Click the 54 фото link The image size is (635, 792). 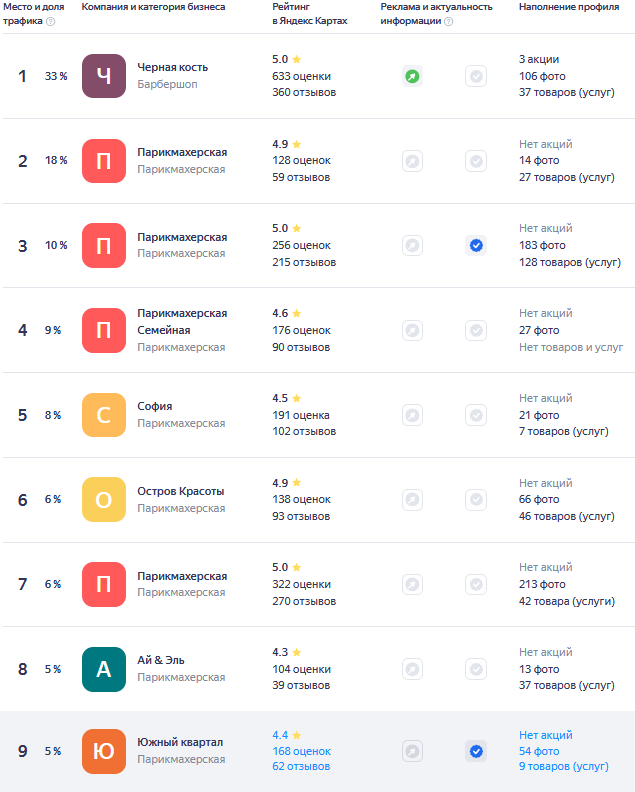pos(539,751)
